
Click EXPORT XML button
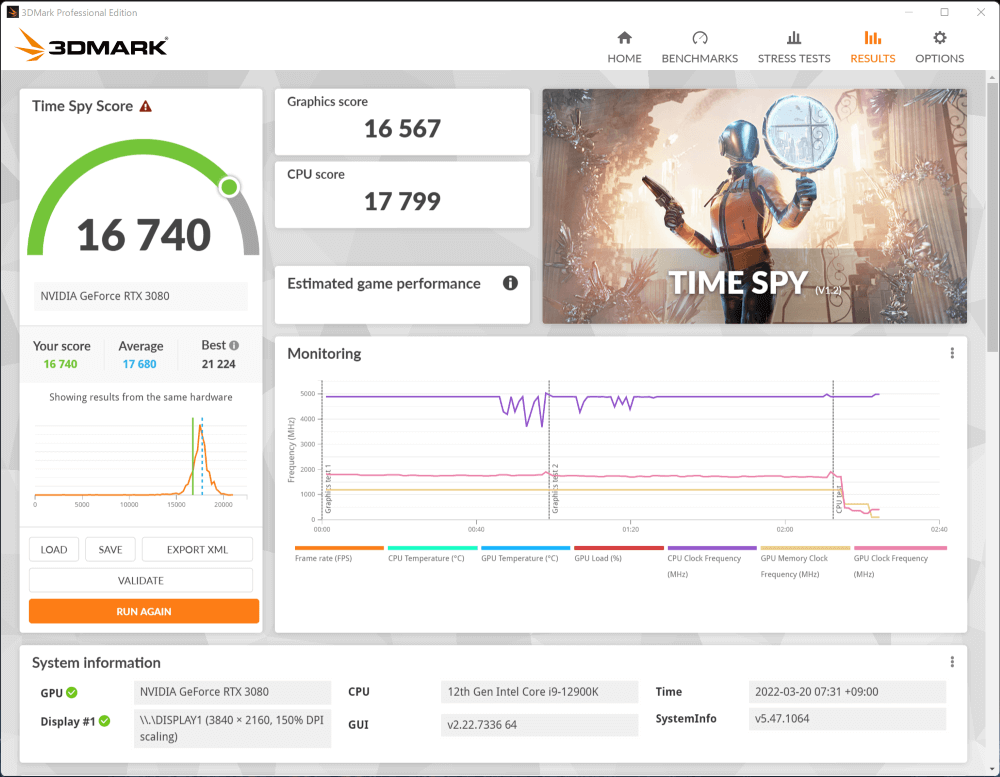[197, 549]
